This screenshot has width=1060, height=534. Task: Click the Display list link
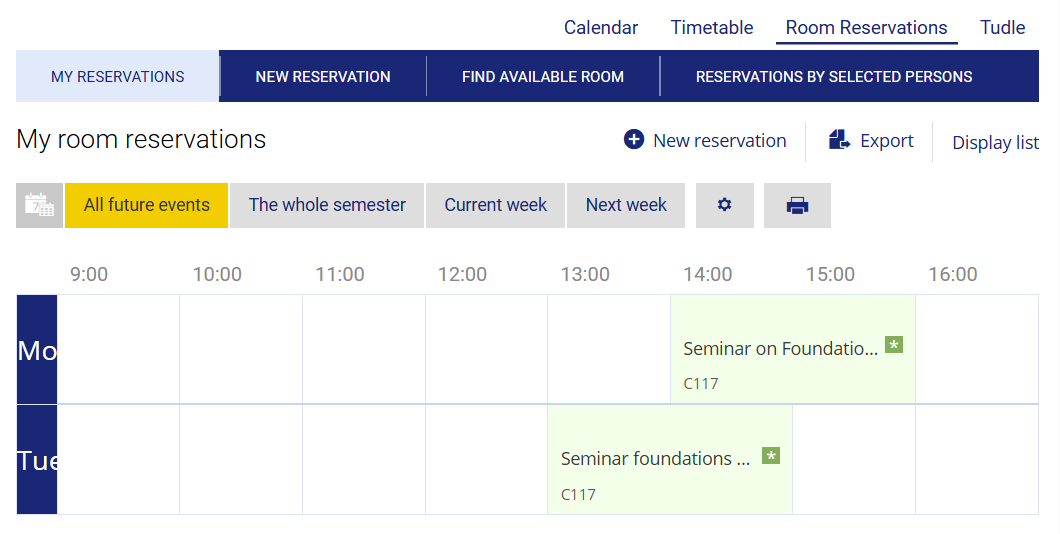(x=995, y=143)
